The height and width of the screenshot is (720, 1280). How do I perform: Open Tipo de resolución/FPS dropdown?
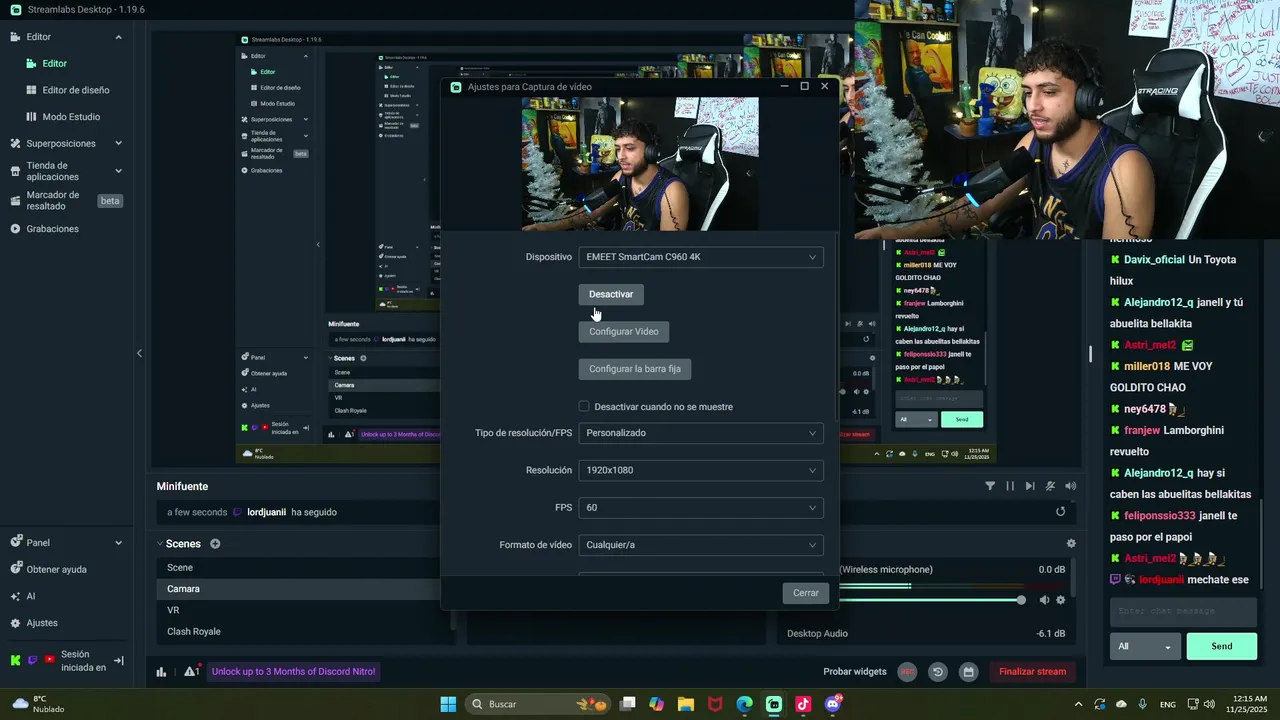[701, 433]
